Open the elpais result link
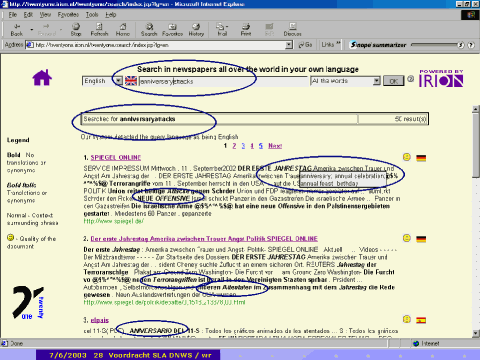480x360 pixels. [x=100, y=320]
